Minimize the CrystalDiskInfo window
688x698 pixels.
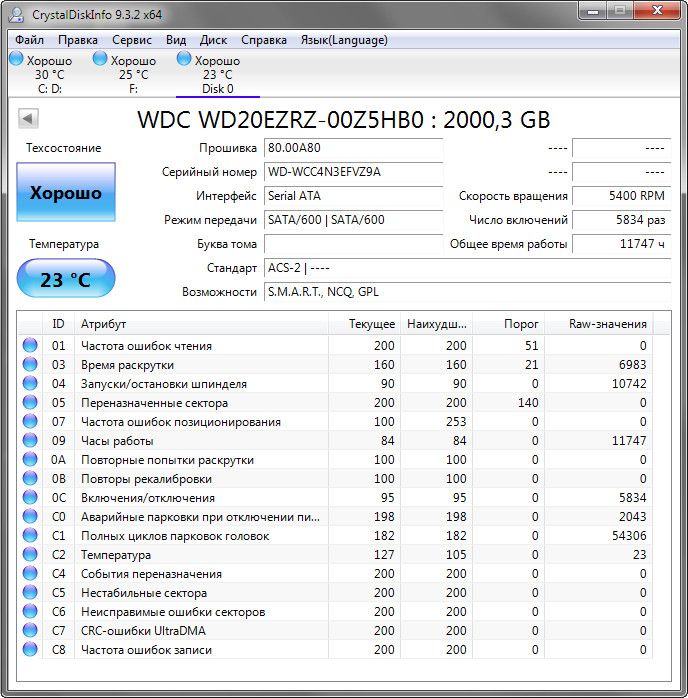click(x=593, y=11)
